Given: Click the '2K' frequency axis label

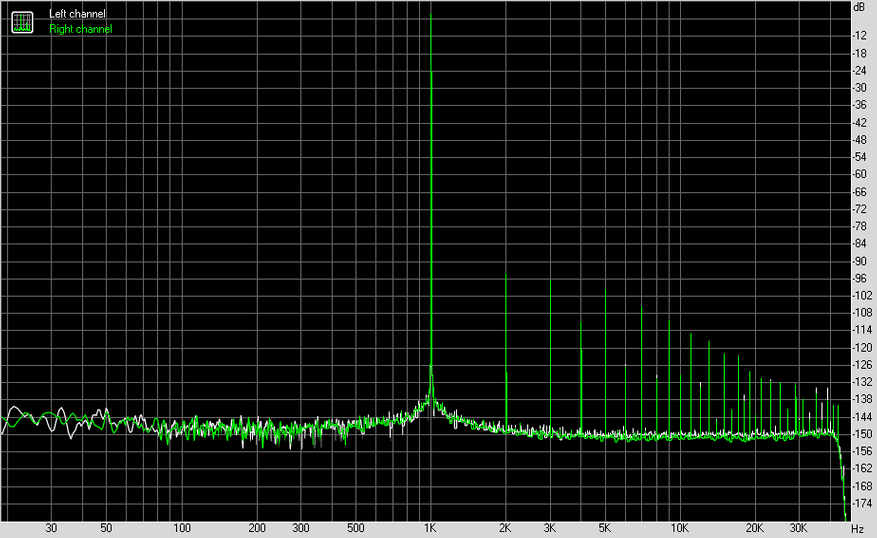Looking at the screenshot, I should 505,528.
